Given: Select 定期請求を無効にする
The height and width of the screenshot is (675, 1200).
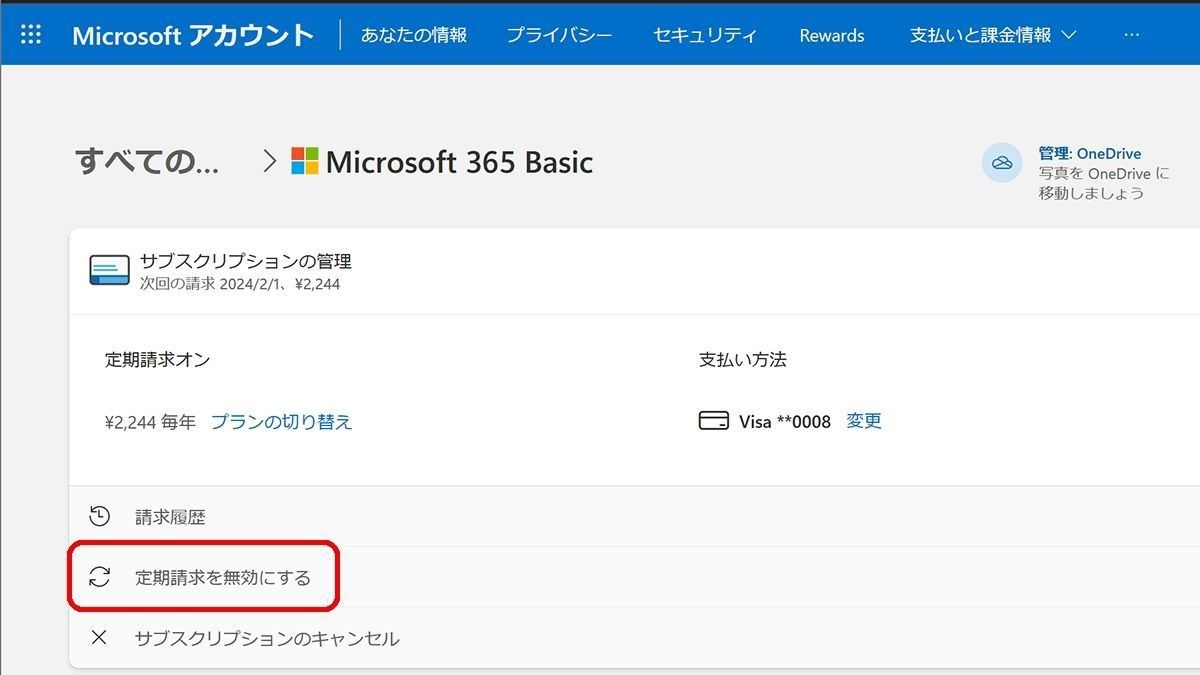Looking at the screenshot, I should click(223, 577).
